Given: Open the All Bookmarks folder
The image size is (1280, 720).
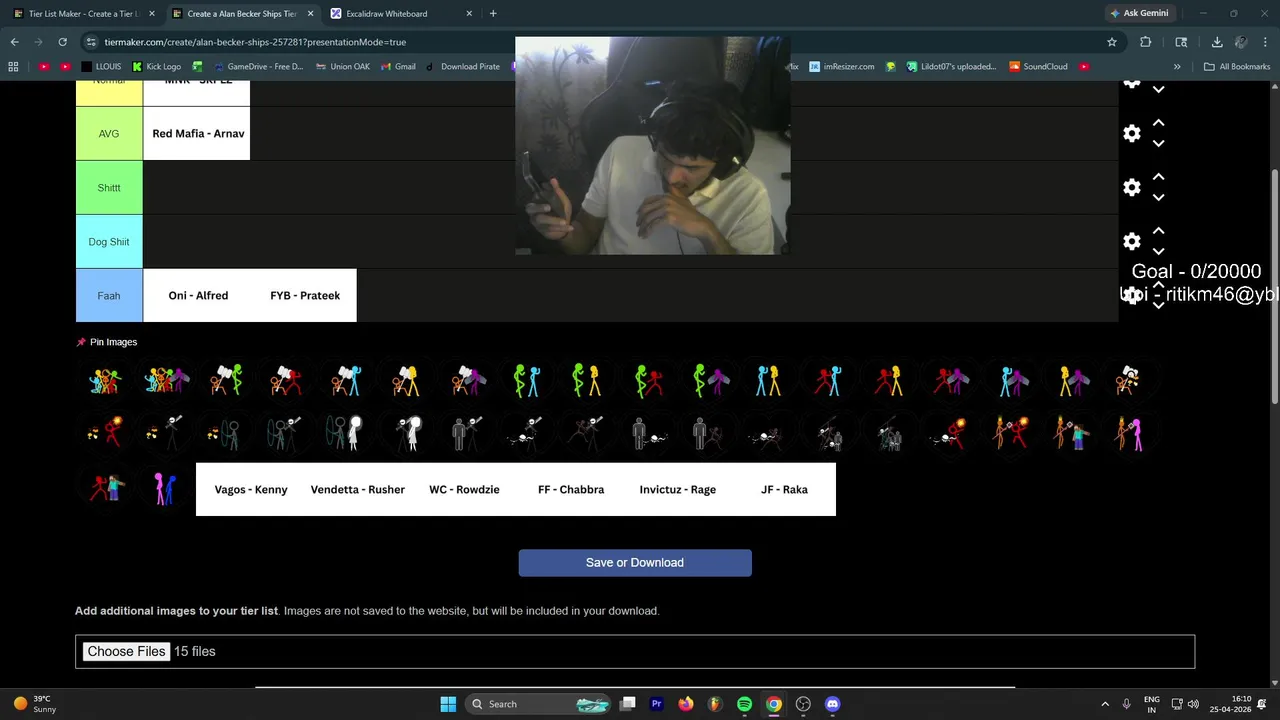Looking at the screenshot, I should [1237, 67].
